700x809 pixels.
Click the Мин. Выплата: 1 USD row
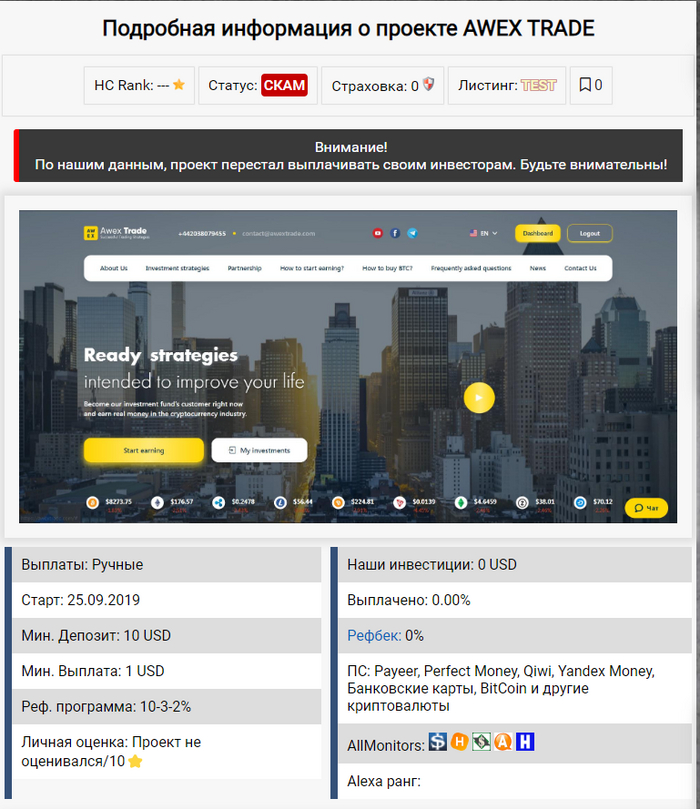[x=167, y=671]
